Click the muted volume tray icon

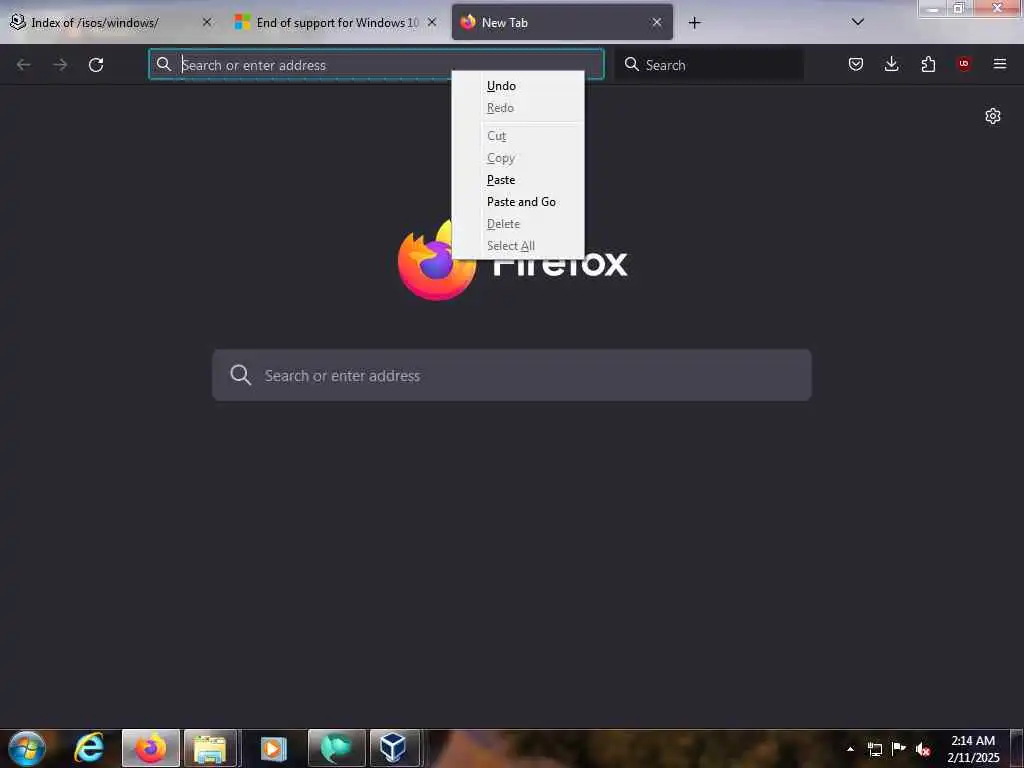coord(923,749)
